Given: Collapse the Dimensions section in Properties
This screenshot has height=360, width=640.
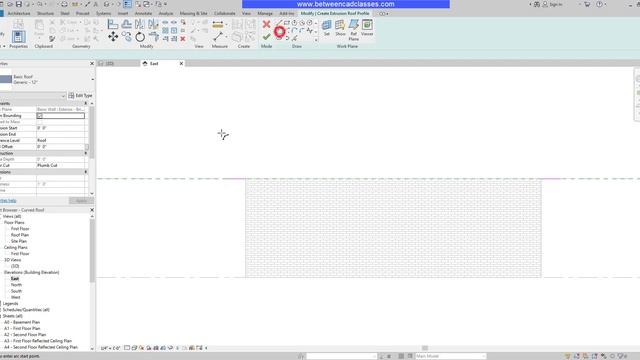Looking at the screenshot, I should coord(86,172).
